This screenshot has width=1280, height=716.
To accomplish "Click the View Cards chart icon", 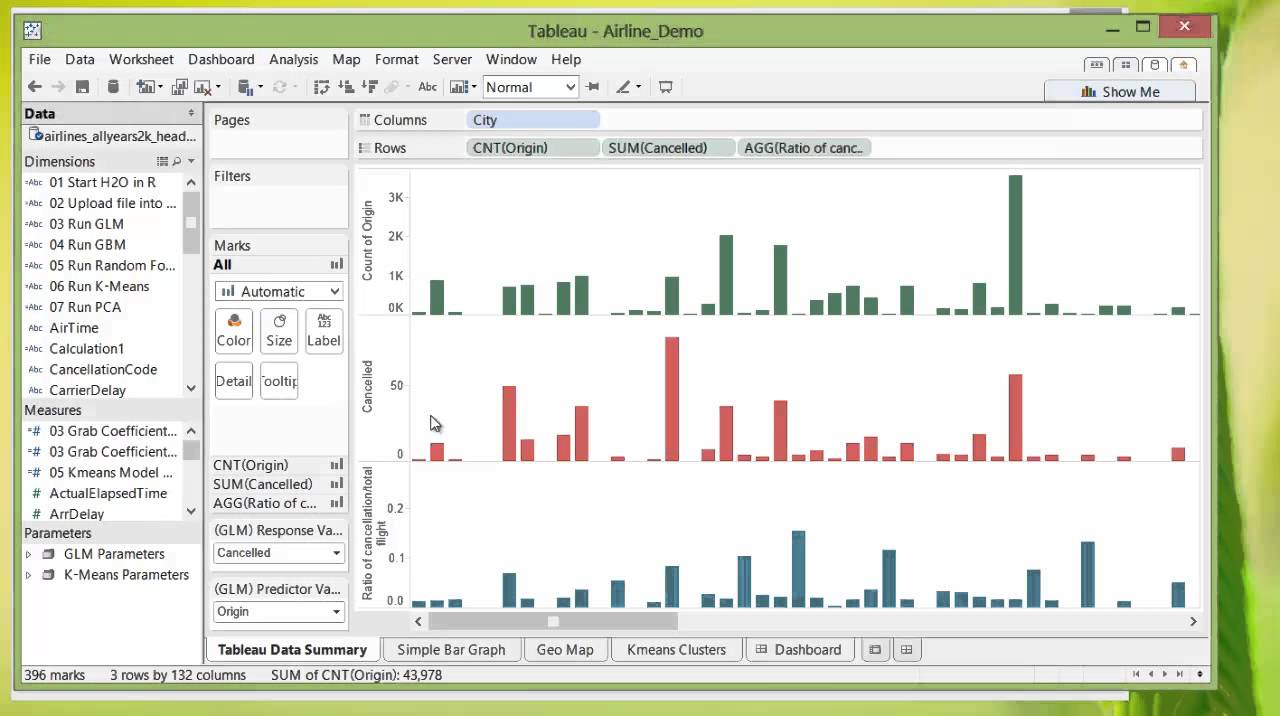I will [458, 87].
